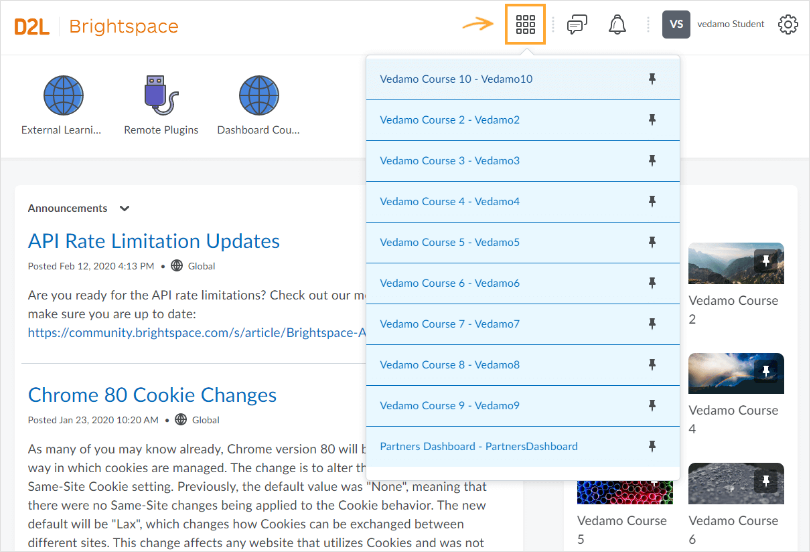Screen dimensions: 810x552
Task: Open Dashboard Courses globe icon
Action: click(x=259, y=95)
